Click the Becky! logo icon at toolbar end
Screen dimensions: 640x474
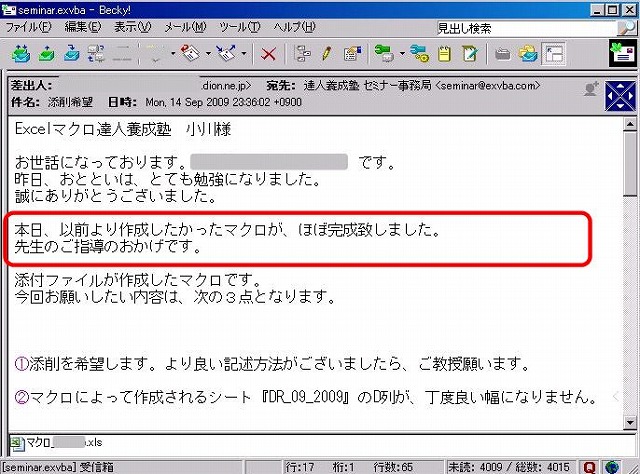coord(622,53)
